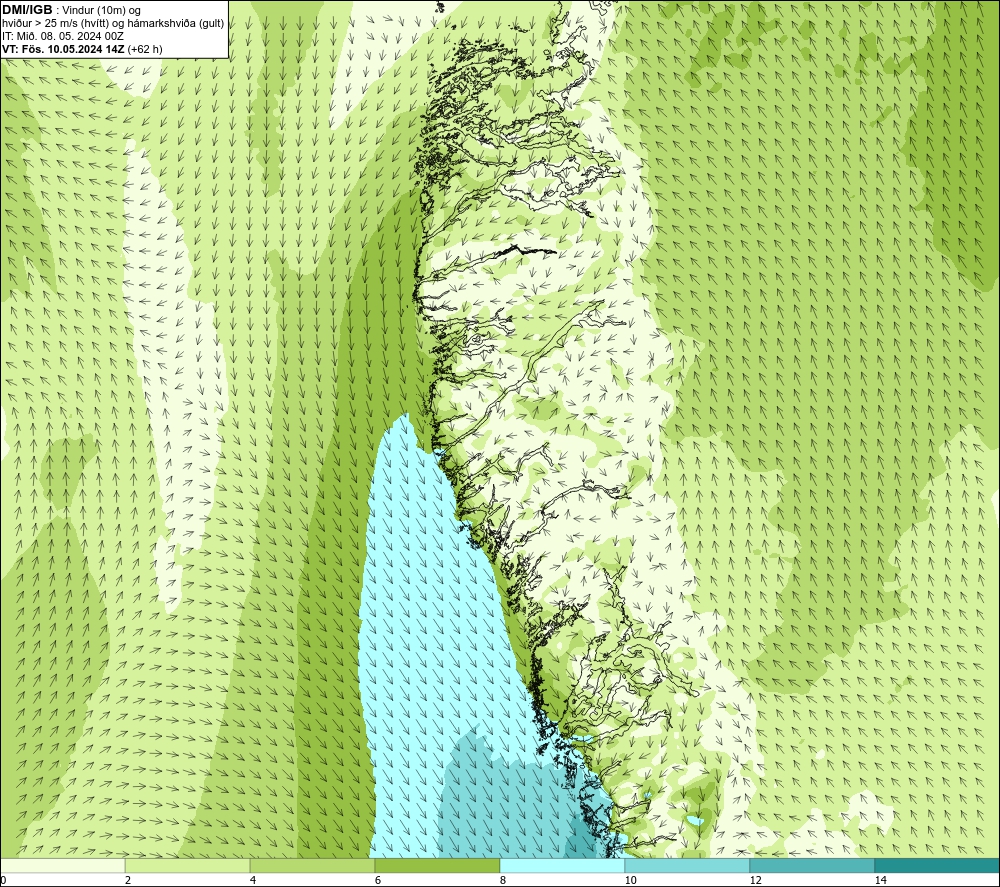Click the legend scale label '12'
Image resolution: width=1000 pixels, height=887 pixels.
pyautogui.click(x=755, y=881)
